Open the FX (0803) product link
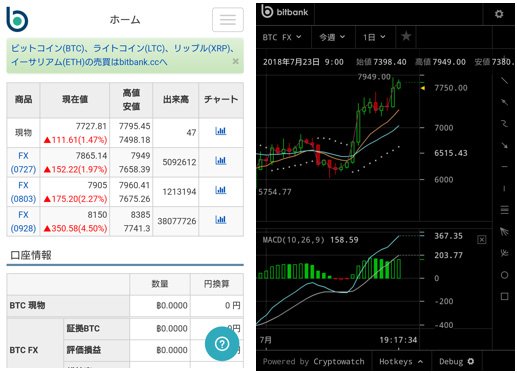The image size is (517, 373). pos(23,192)
